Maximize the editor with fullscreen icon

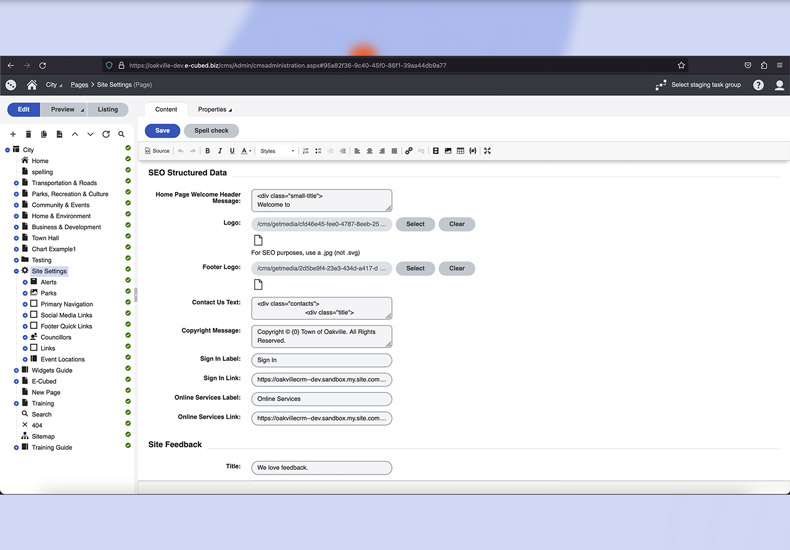tap(487, 151)
